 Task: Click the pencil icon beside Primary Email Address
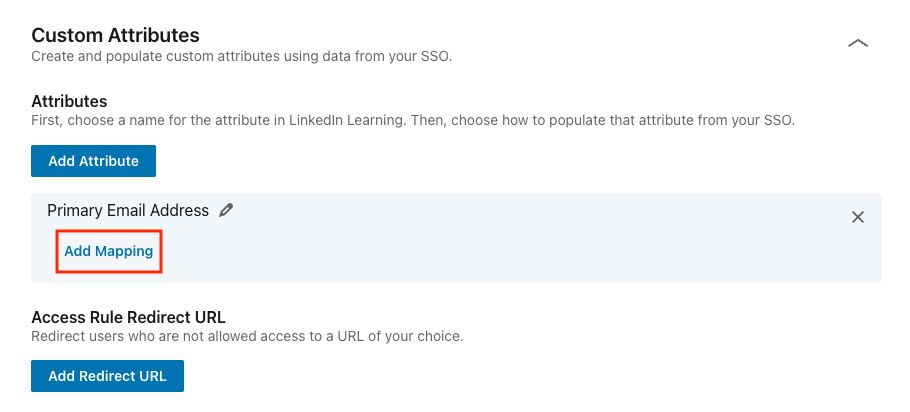click(227, 211)
